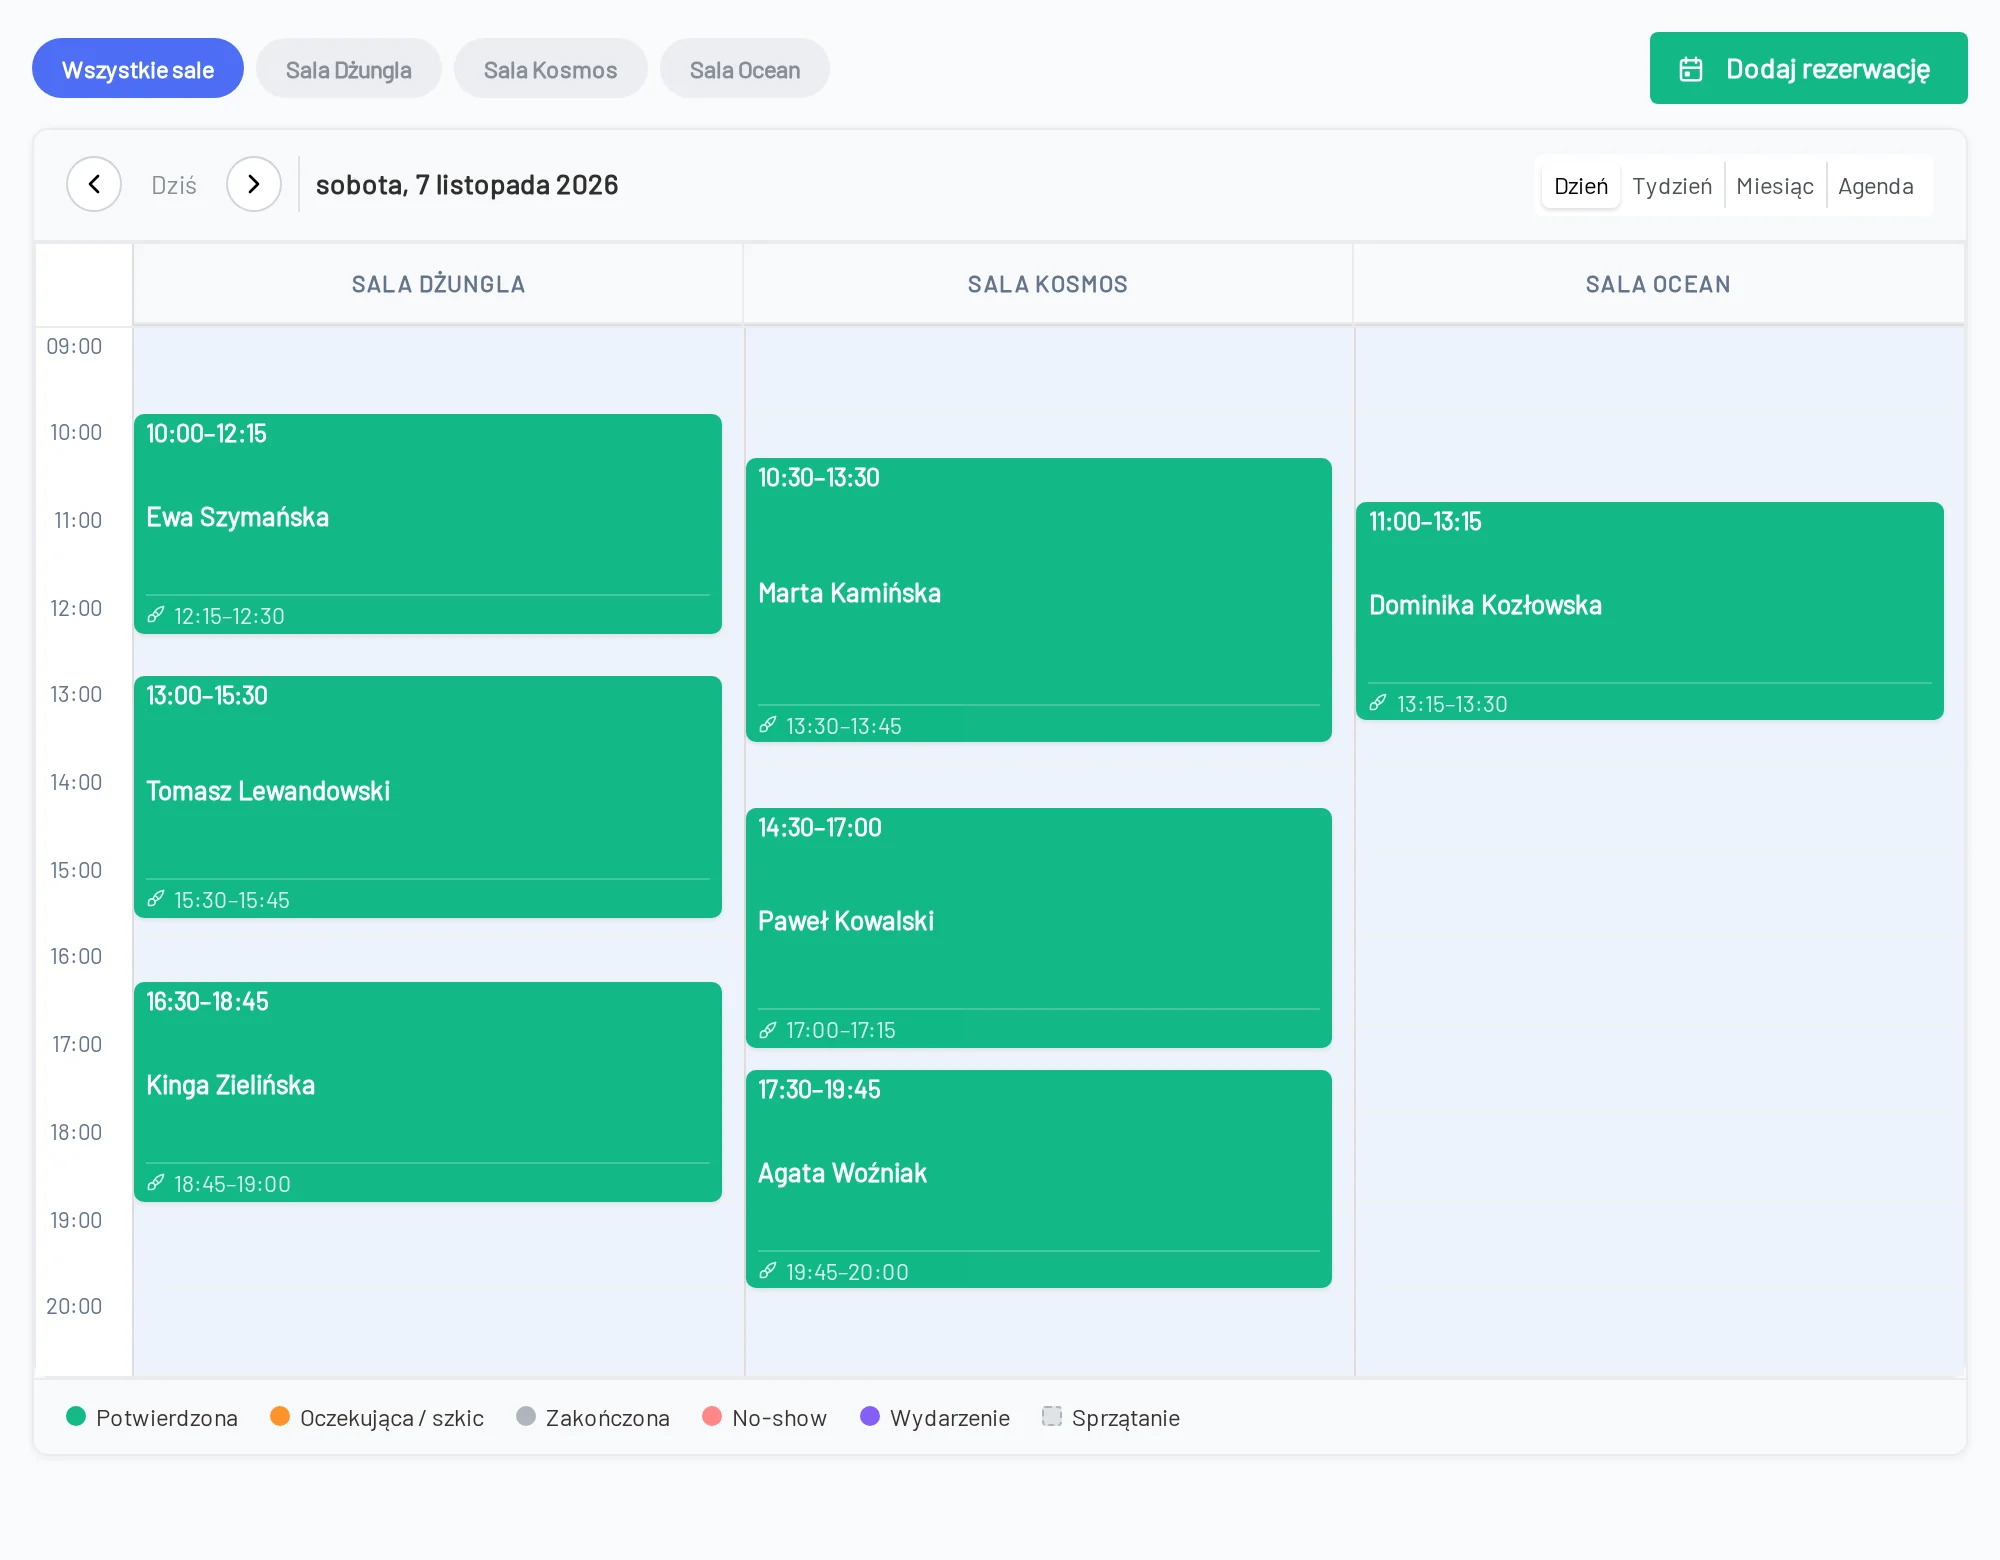Click the Dziś button
2000x1560 pixels.
tap(174, 185)
